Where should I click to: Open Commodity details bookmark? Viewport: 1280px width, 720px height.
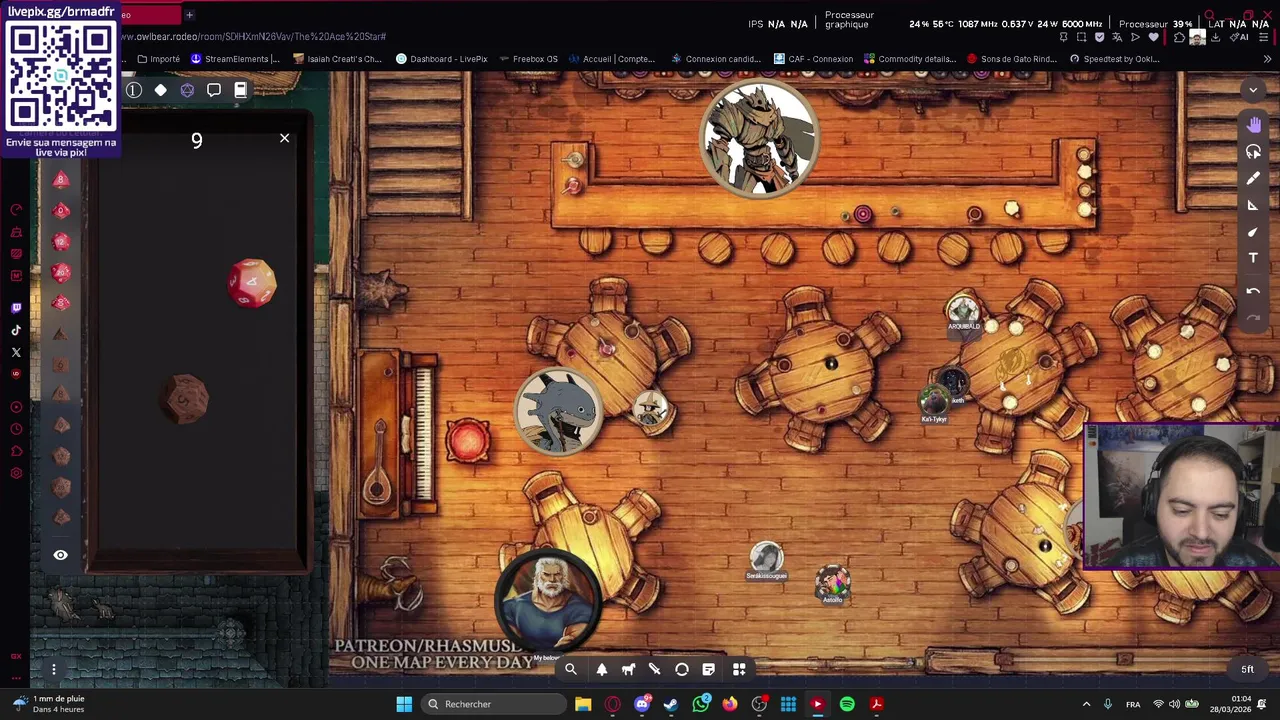(x=910, y=59)
